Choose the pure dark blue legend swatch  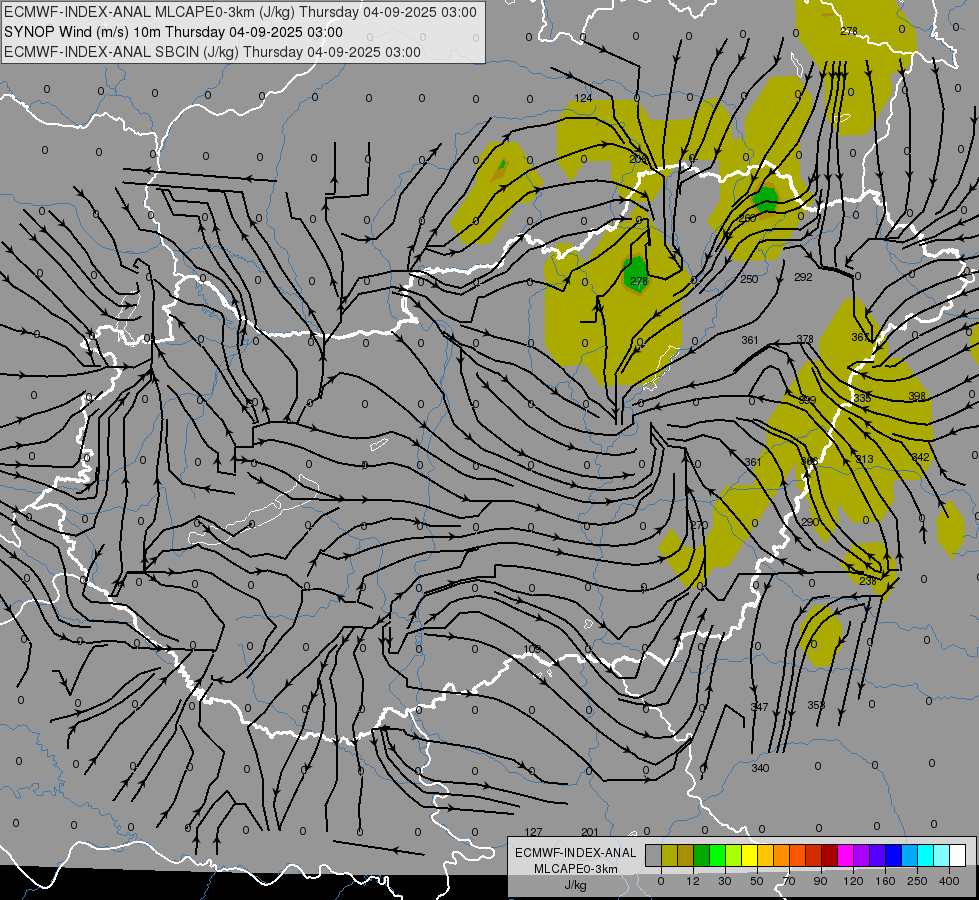(x=893, y=856)
